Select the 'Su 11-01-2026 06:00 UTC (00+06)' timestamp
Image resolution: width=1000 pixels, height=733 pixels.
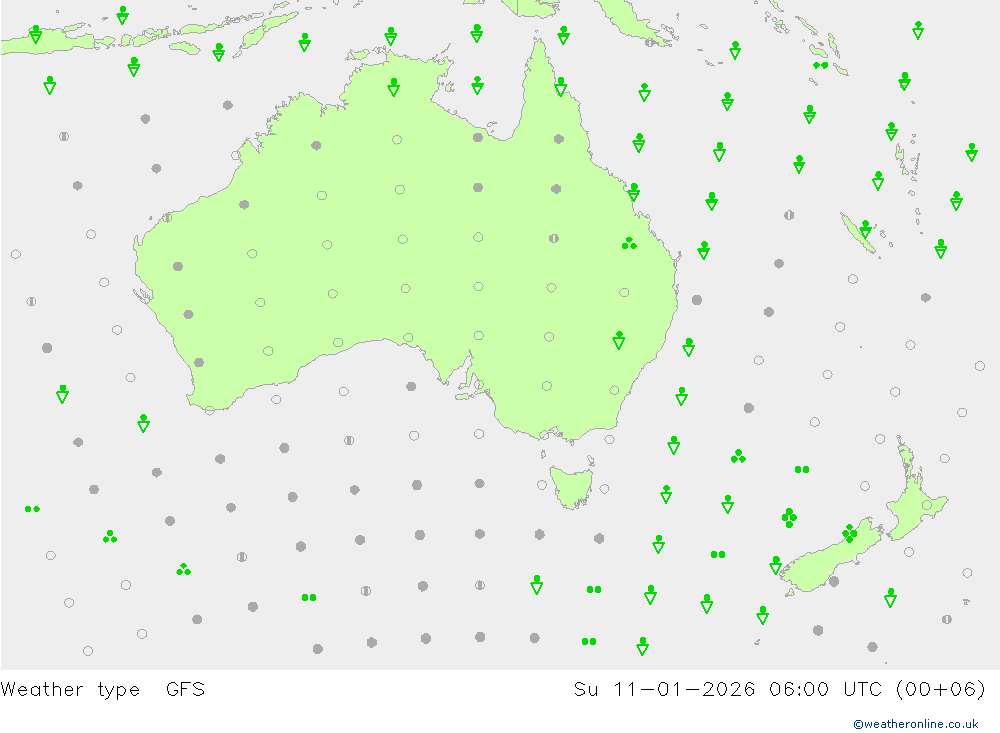(x=779, y=690)
